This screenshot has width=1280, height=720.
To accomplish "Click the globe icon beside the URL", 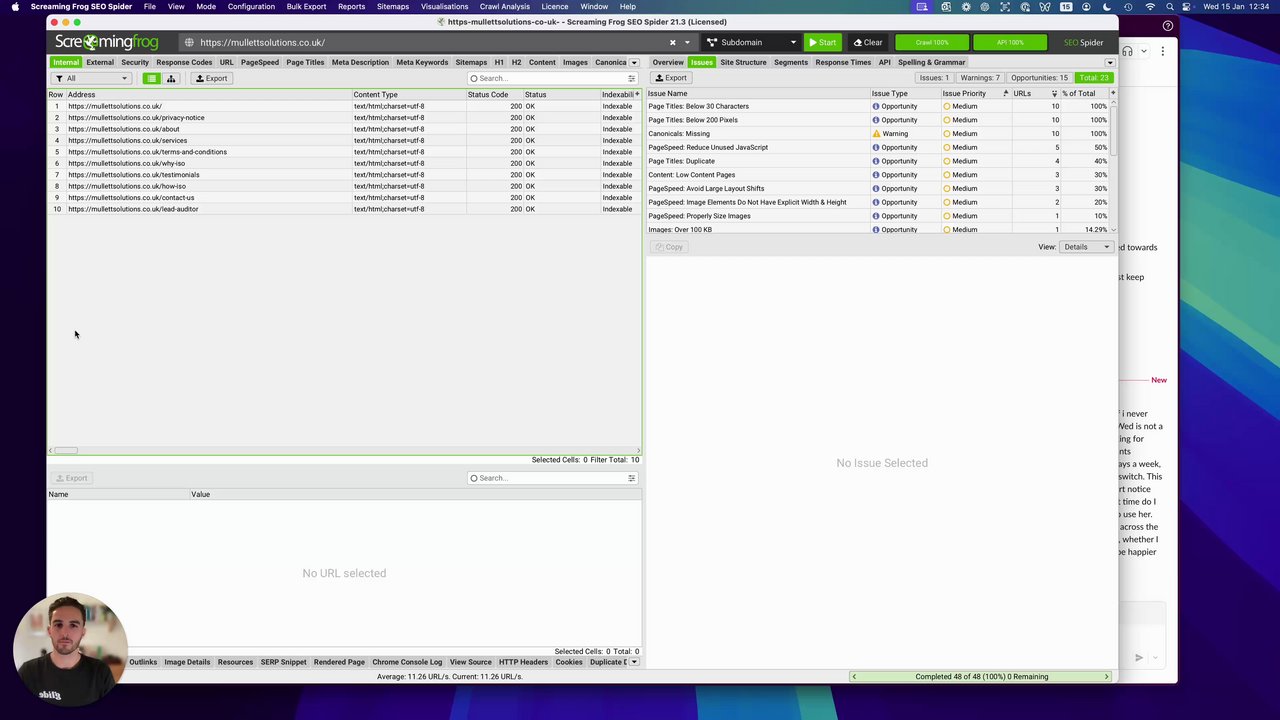I will coord(189,42).
